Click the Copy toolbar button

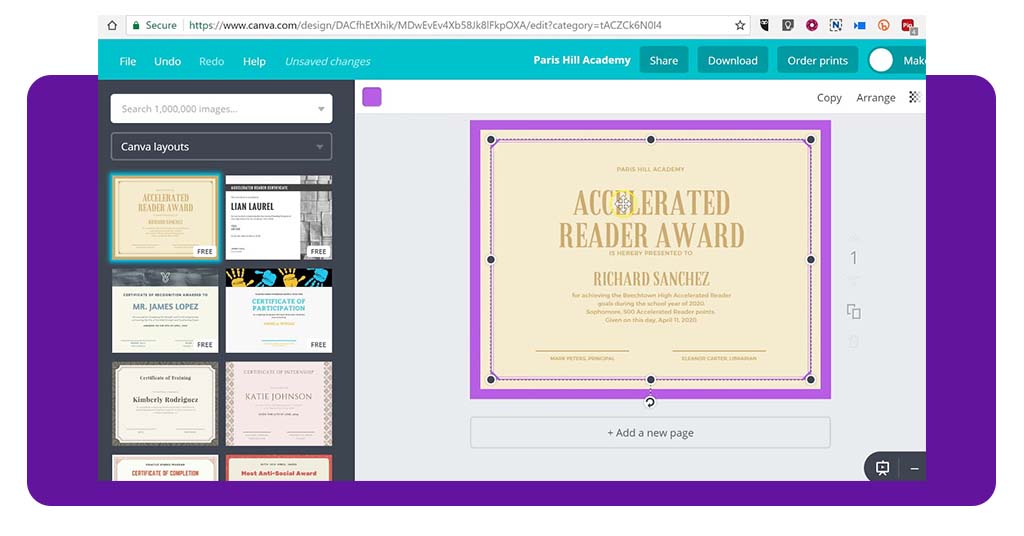pos(829,97)
